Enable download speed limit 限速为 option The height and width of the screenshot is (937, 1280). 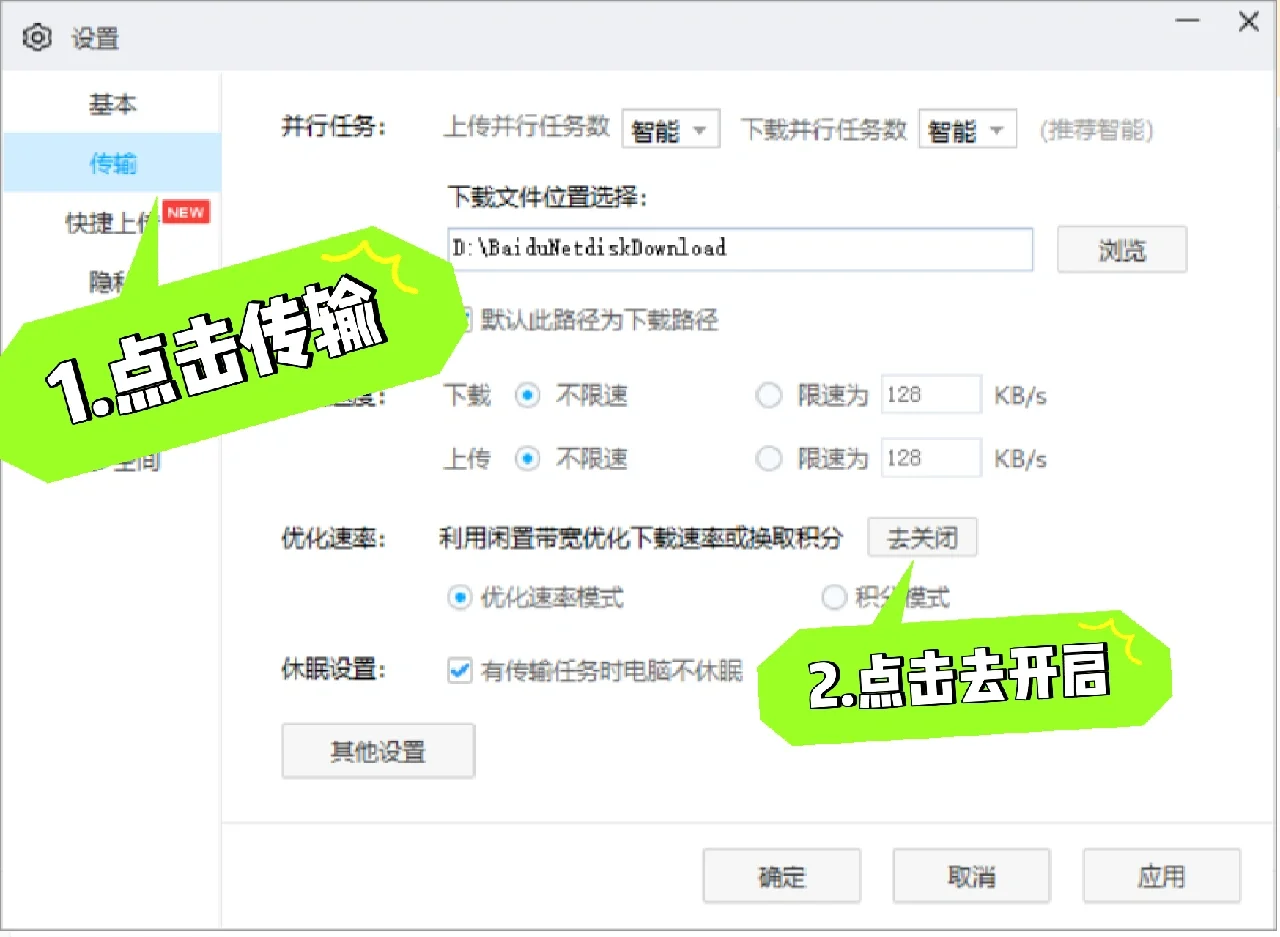click(769, 396)
